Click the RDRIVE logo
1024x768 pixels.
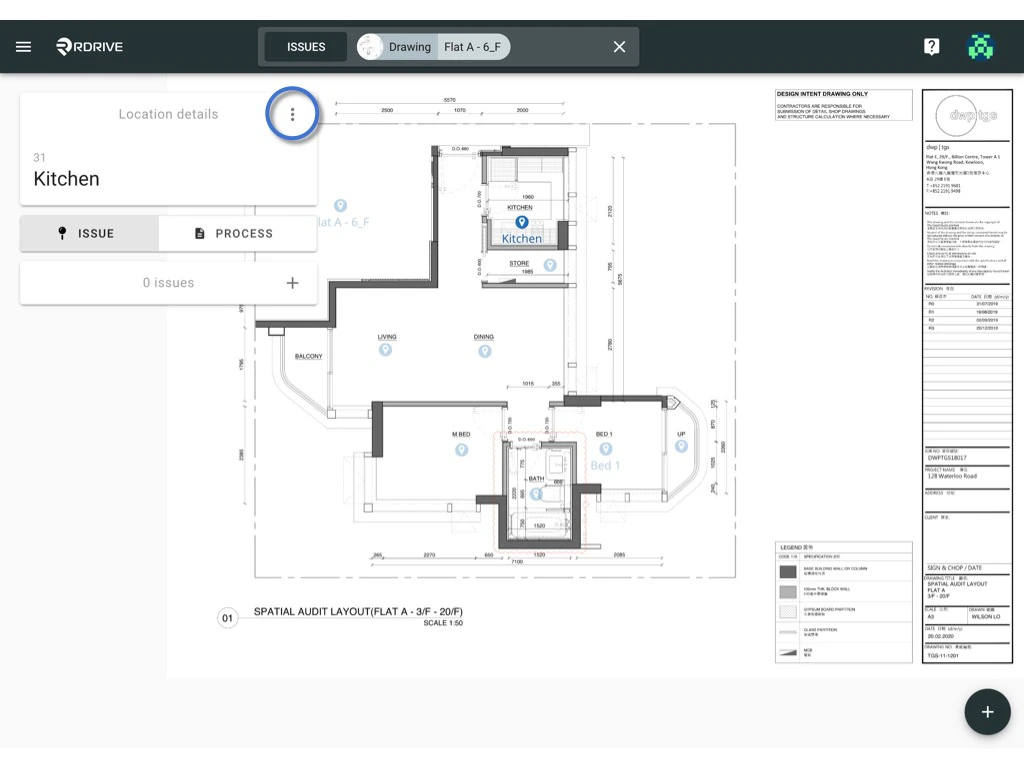pos(88,46)
